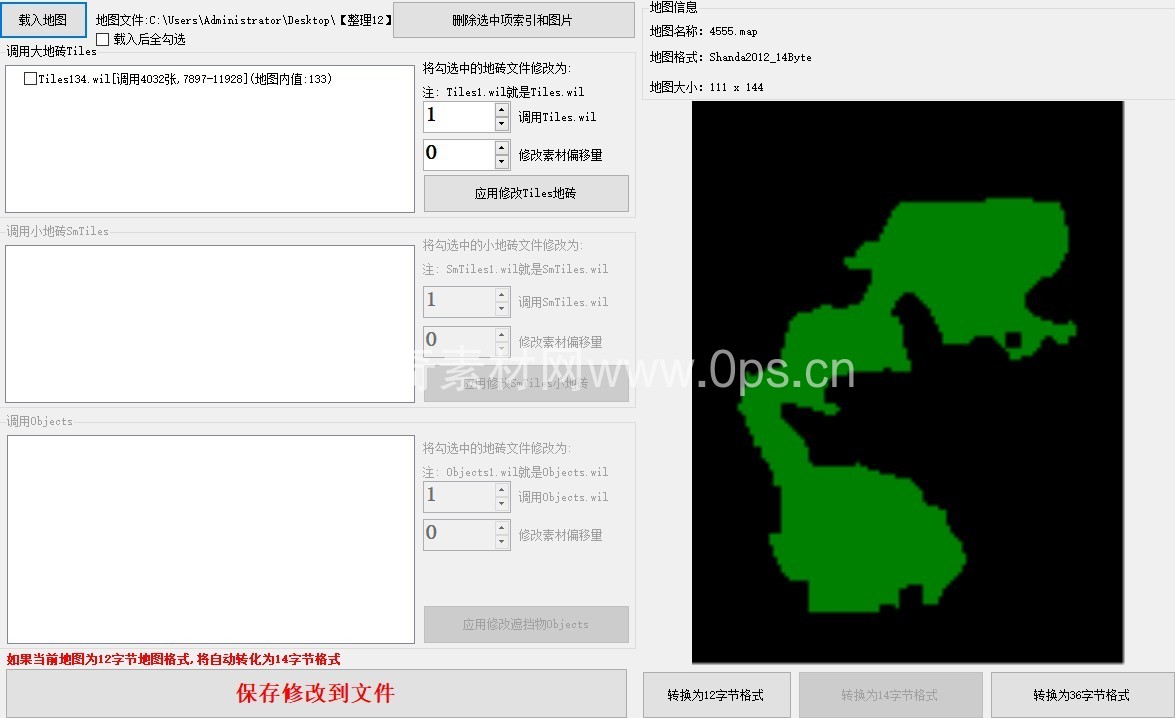The width and height of the screenshot is (1175, 718).
Task: Increase the 调用Tiles.wil number value
Action: tap(502, 110)
